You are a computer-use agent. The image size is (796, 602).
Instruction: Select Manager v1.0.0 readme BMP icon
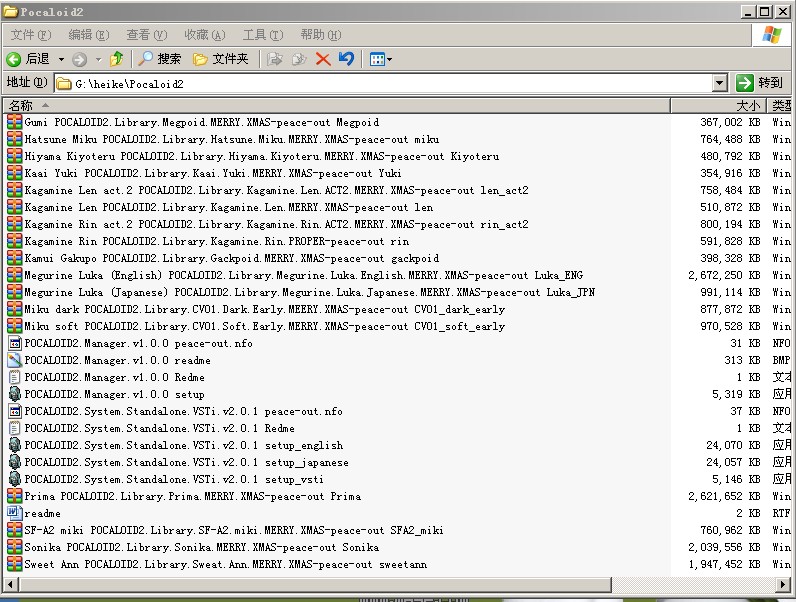pyautogui.click(x=15, y=360)
